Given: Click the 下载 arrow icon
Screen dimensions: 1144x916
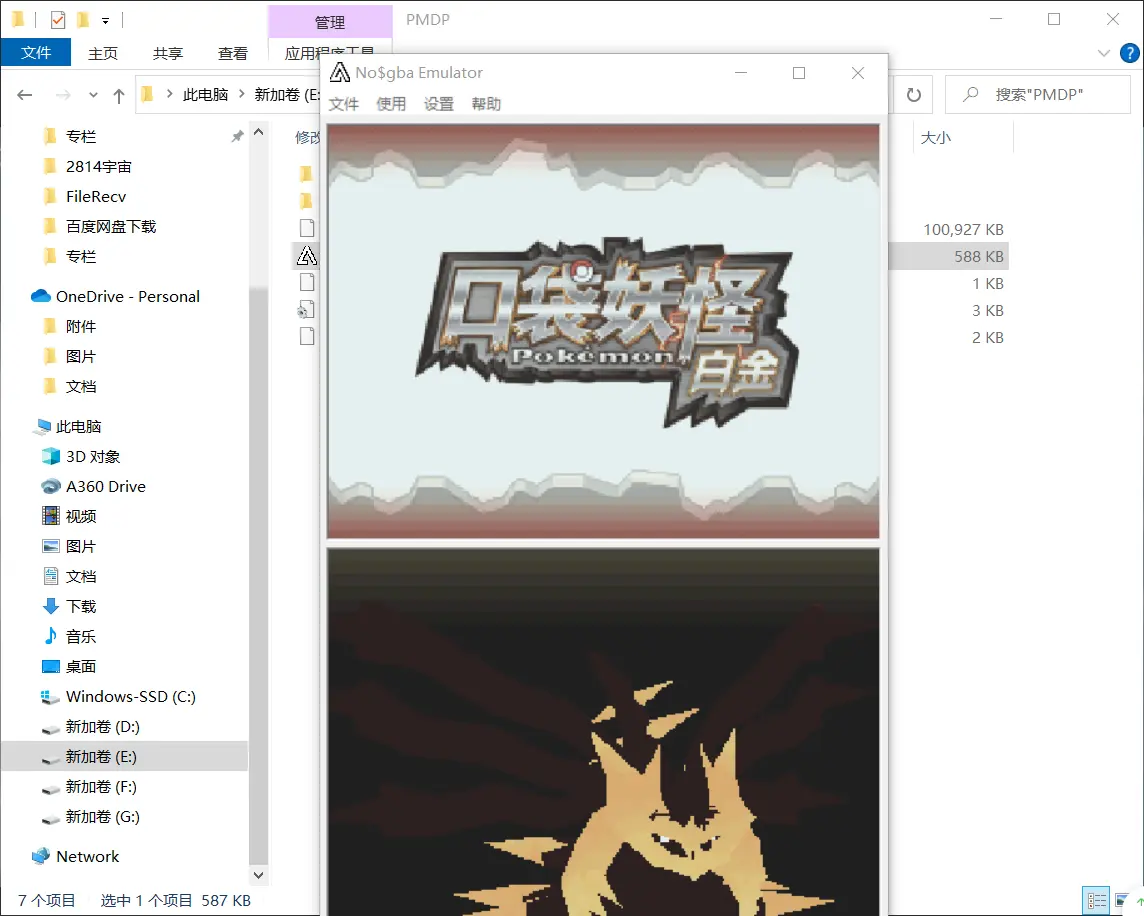Looking at the screenshot, I should click(50, 606).
